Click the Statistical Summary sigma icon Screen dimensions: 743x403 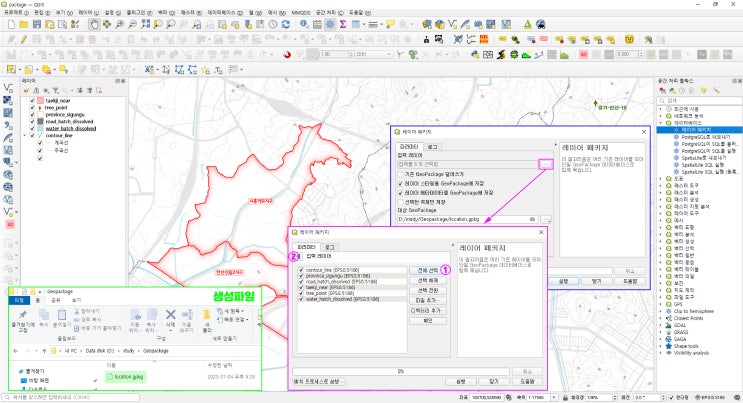coord(343,24)
